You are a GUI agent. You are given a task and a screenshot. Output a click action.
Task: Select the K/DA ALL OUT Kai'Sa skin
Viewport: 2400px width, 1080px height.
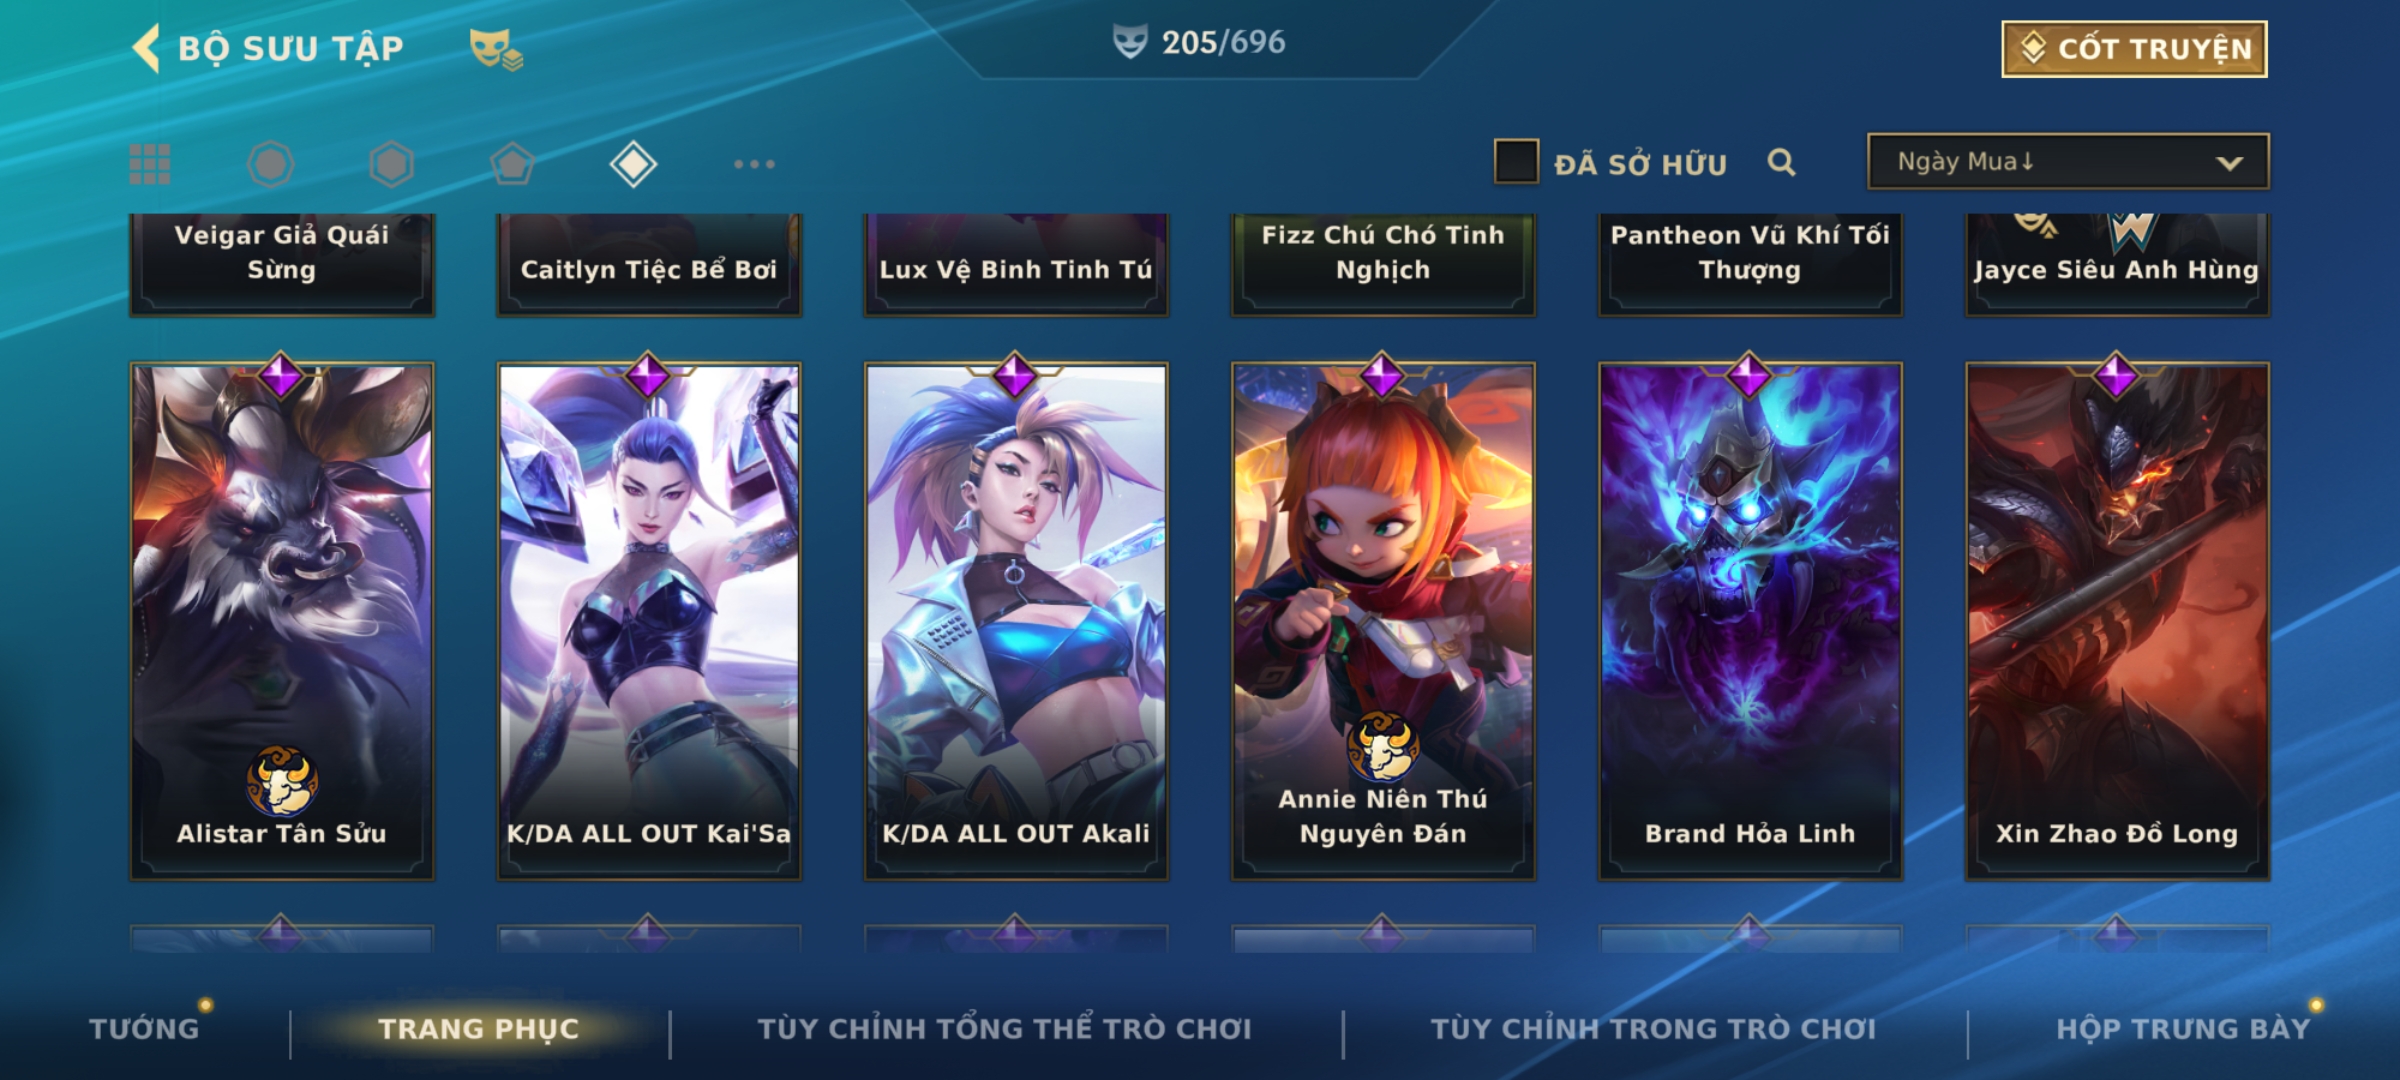(649, 621)
